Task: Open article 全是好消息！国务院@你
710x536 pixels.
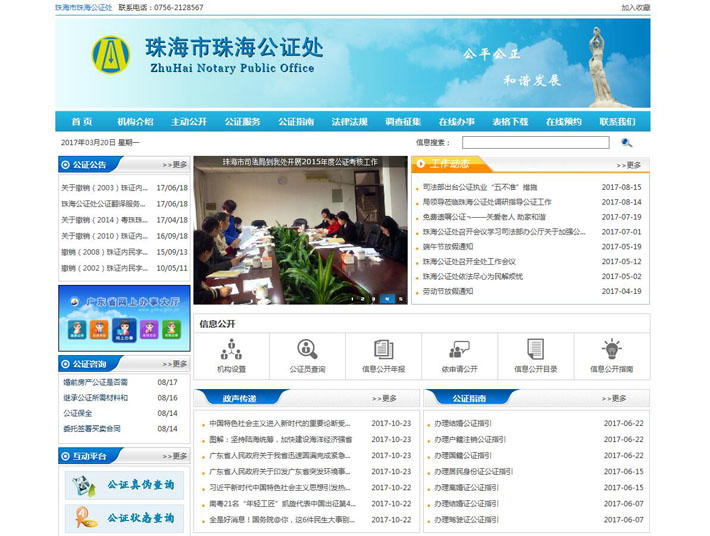Action: click(282, 520)
